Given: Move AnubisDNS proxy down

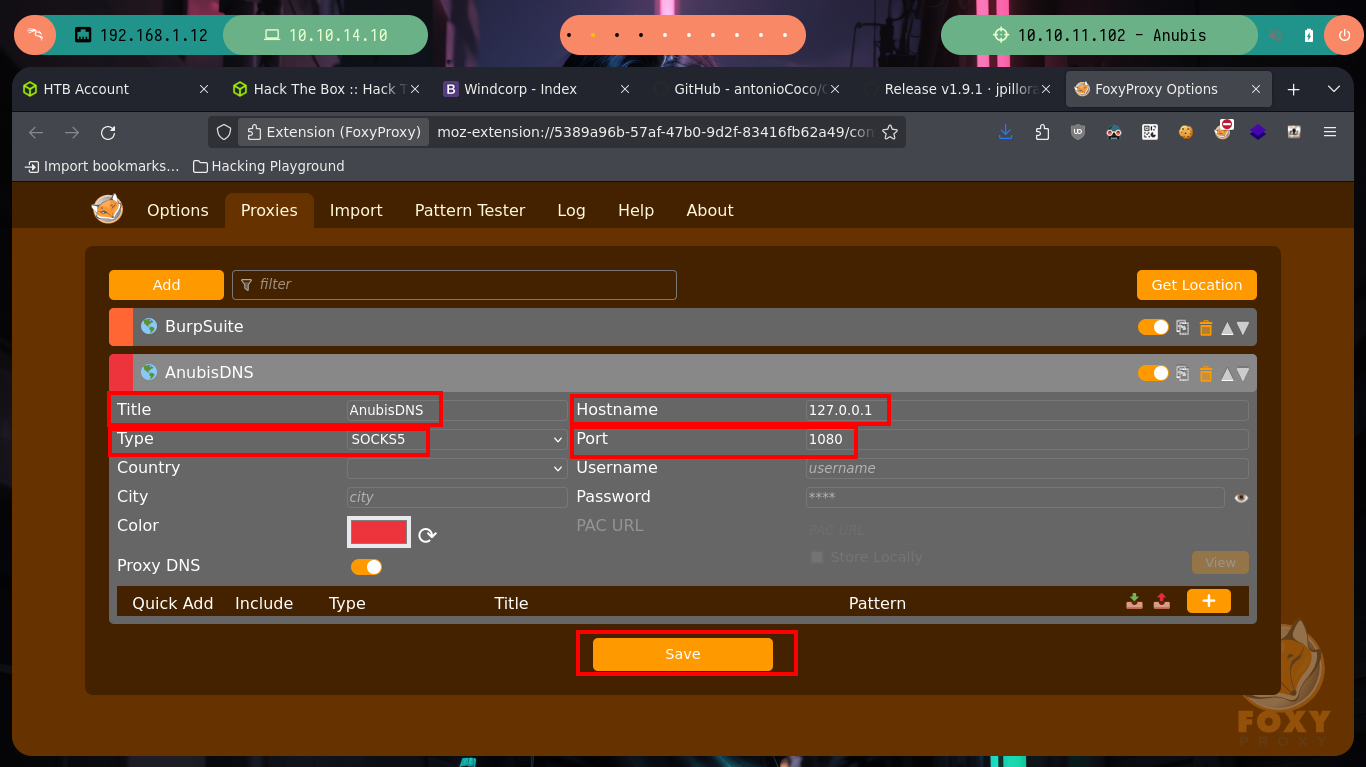Looking at the screenshot, I should tap(1243, 374).
